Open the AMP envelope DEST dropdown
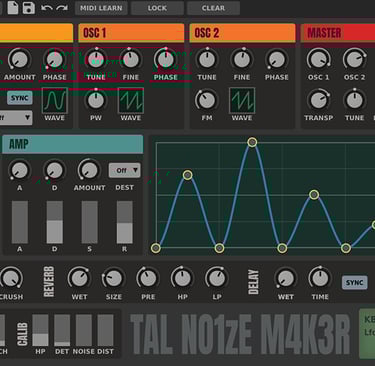Viewport: 375px width, 366px height. click(125, 170)
